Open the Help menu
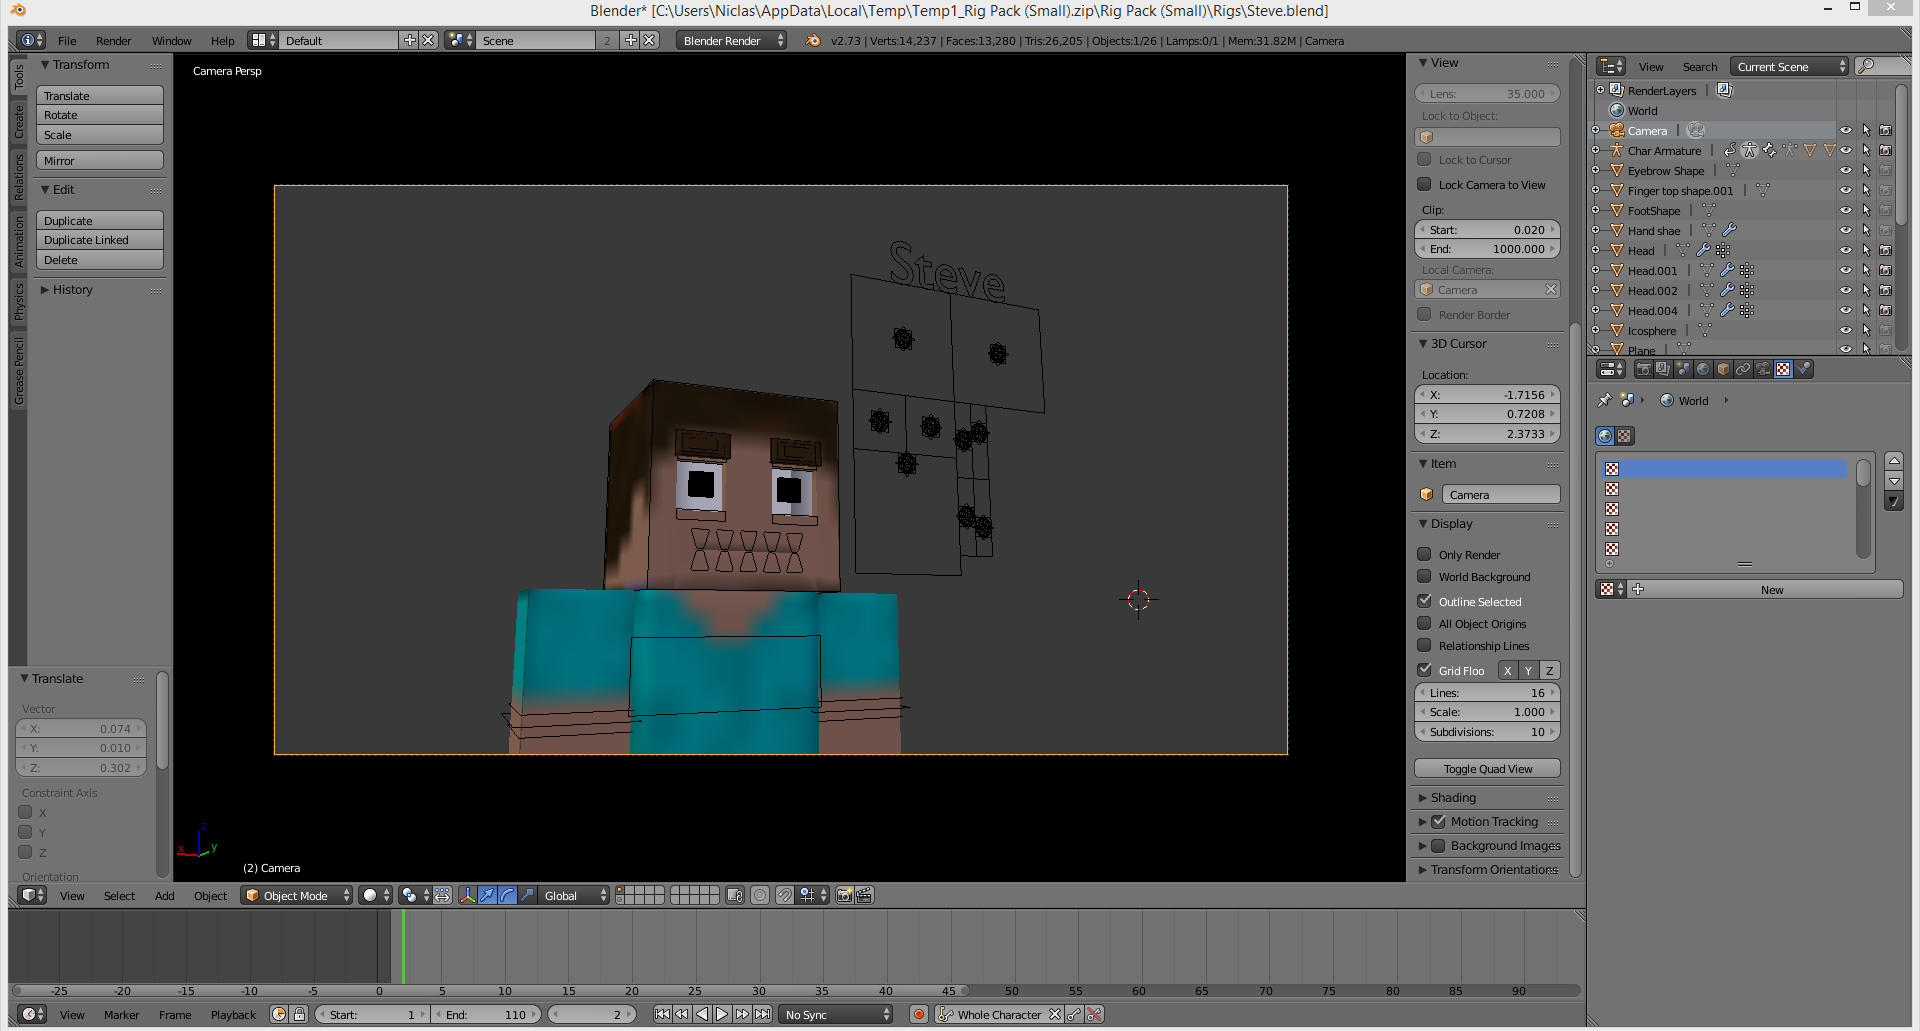 tap(222, 41)
